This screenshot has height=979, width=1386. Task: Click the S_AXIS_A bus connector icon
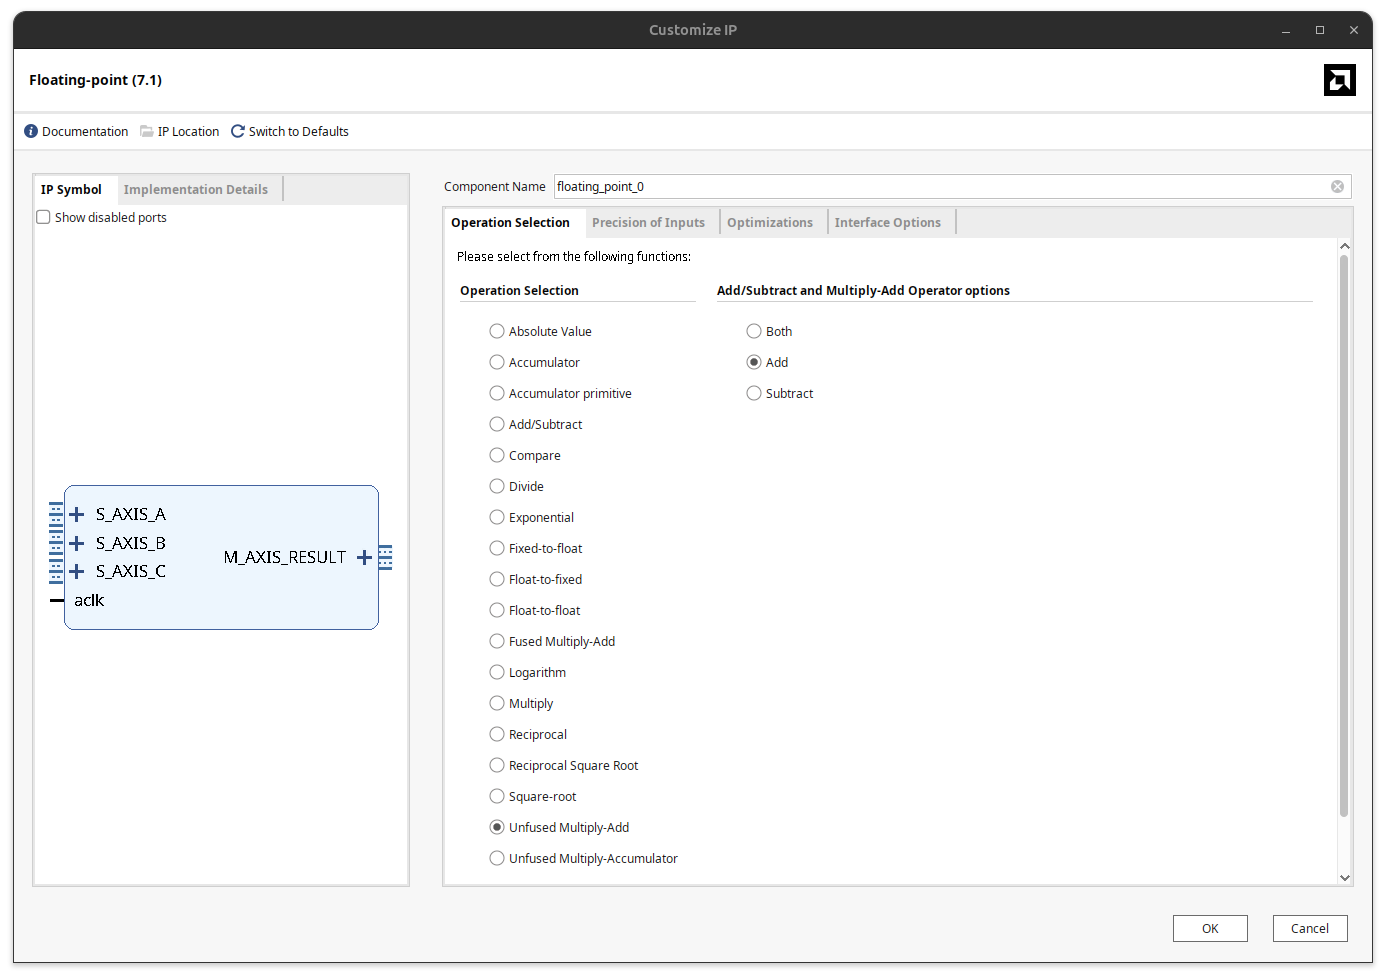coord(56,514)
